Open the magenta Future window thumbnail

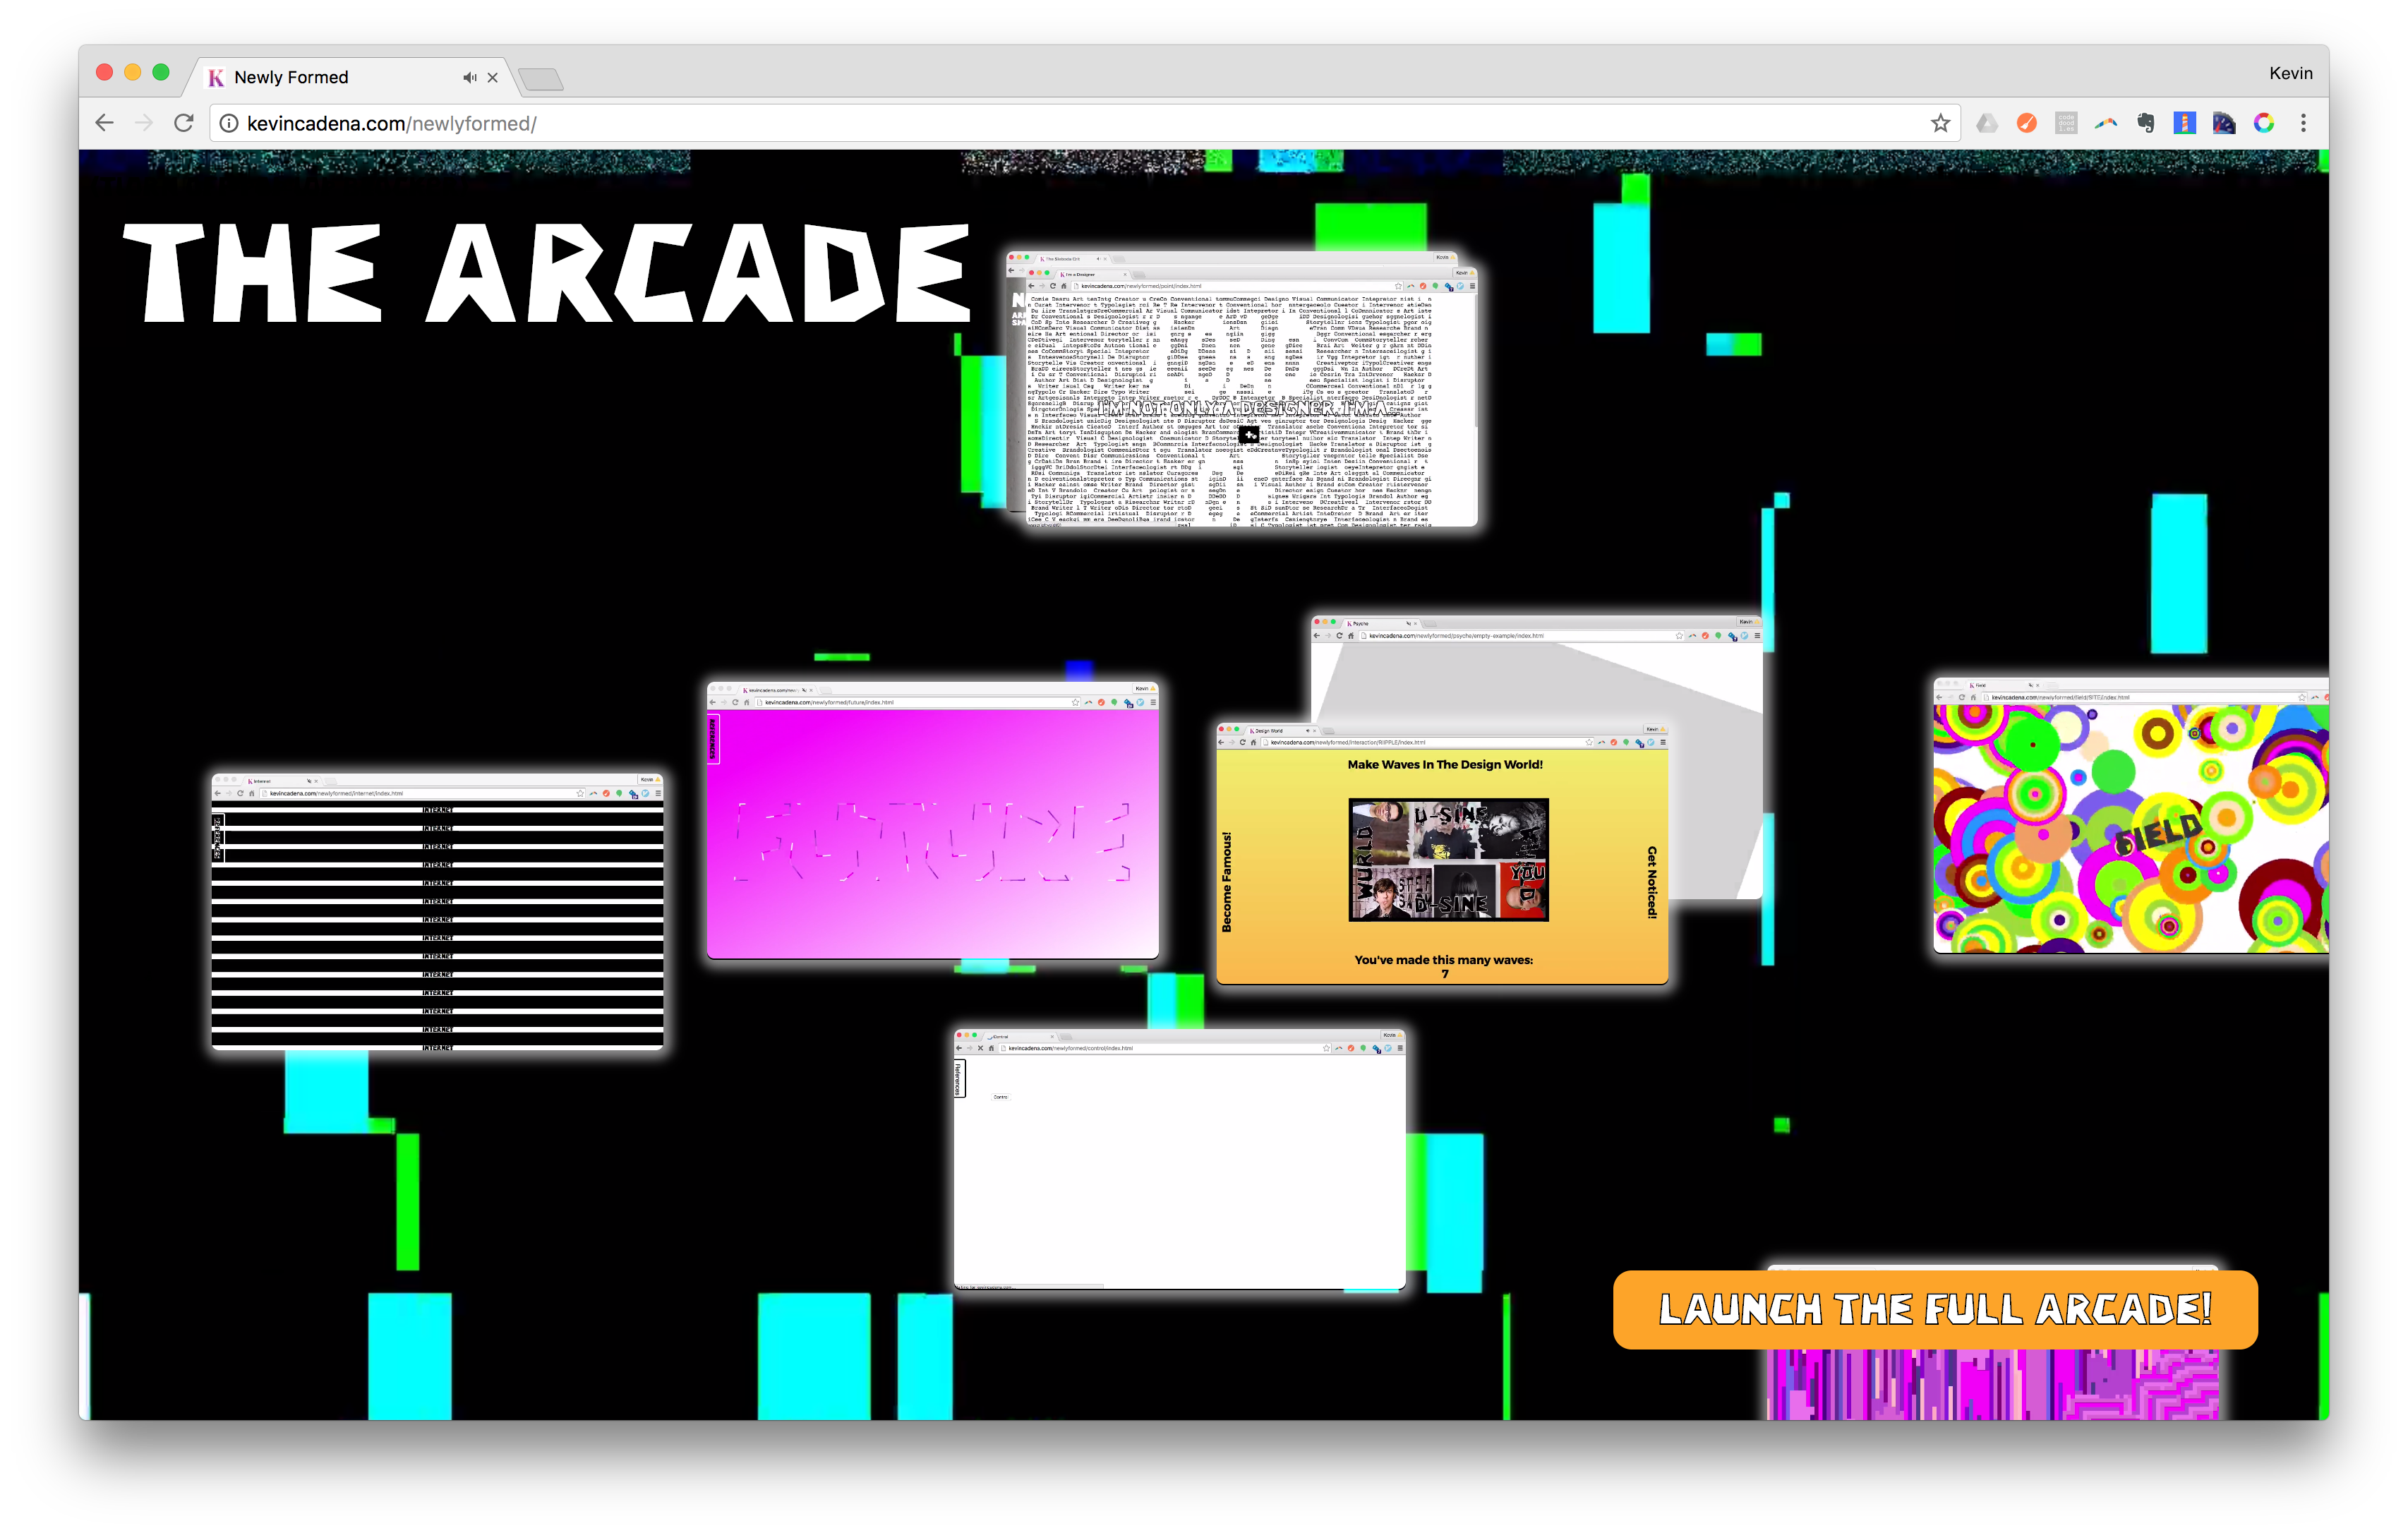(x=932, y=820)
